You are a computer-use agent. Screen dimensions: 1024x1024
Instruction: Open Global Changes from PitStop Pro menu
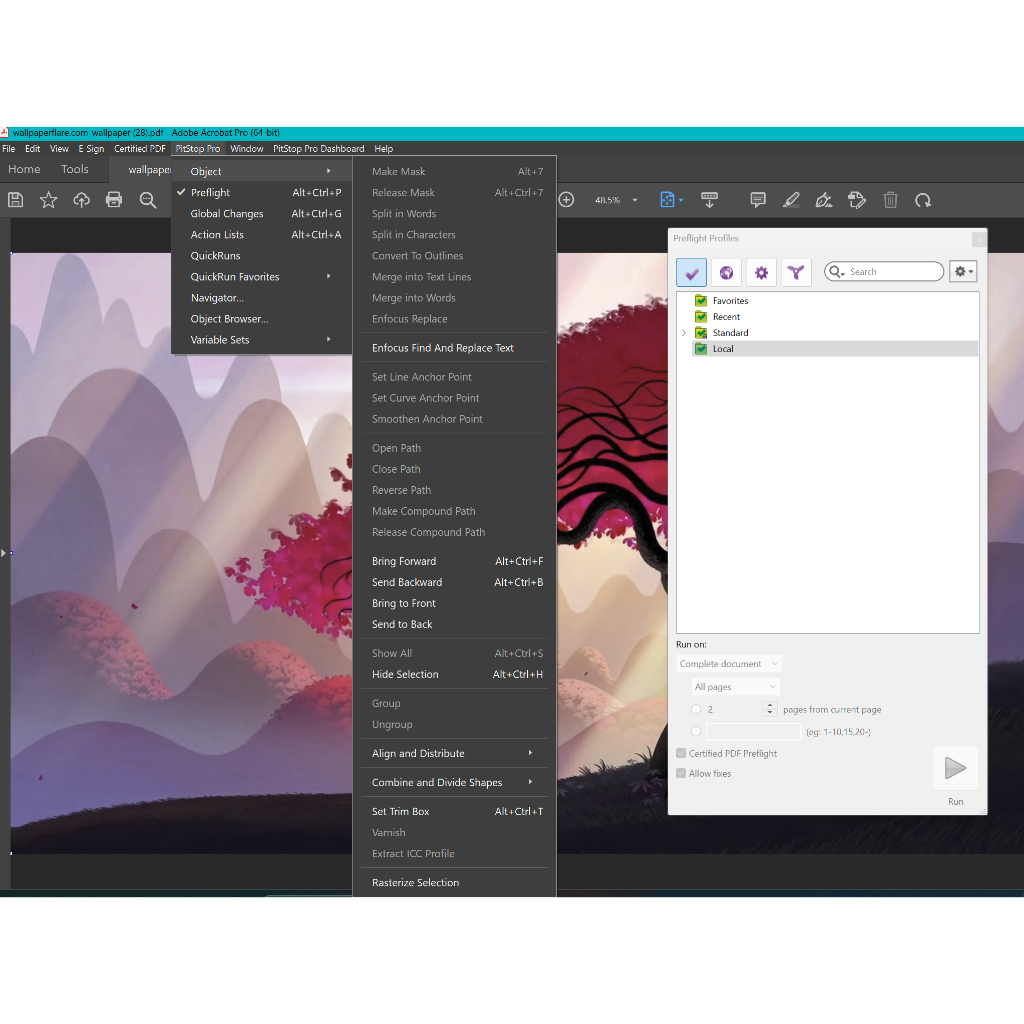[227, 214]
